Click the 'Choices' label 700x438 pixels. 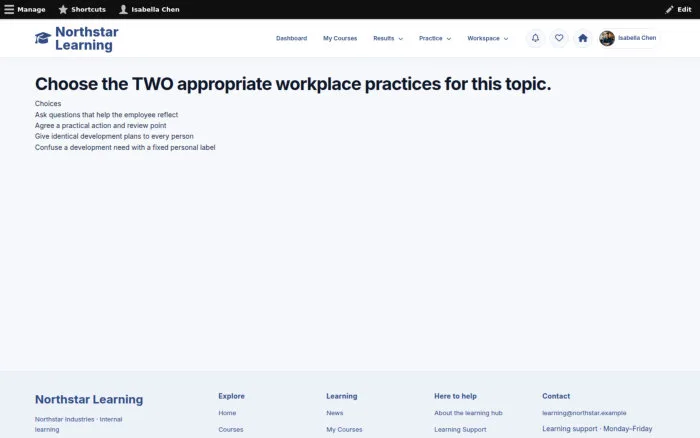[x=48, y=104]
